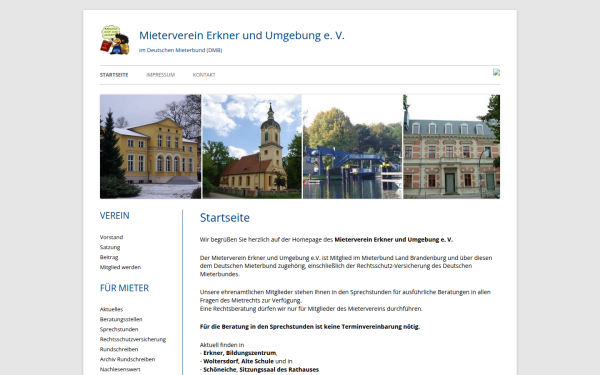Click paragraph starting 'Der Mieterverein Erkner'
The width and height of the screenshot is (600, 375).
[346, 266]
